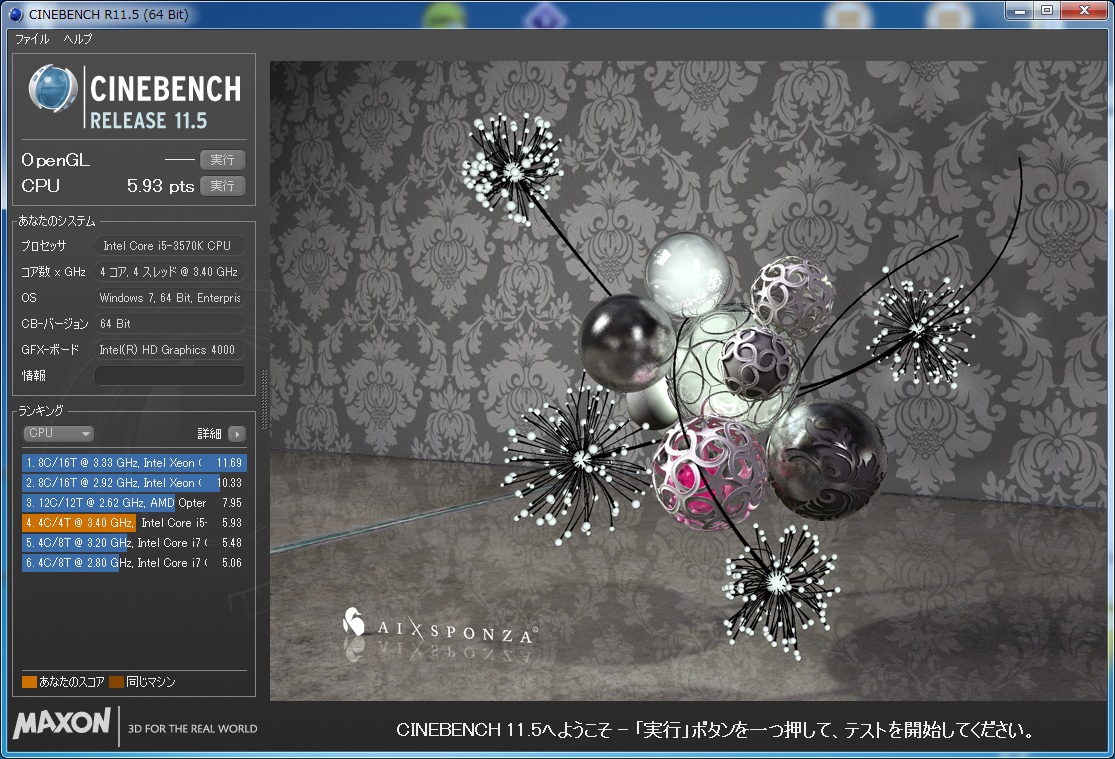Click the OS field showing Windows 7, 64 Bit
This screenshot has height=759, width=1115.
pyautogui.click(x=170, y=297)
